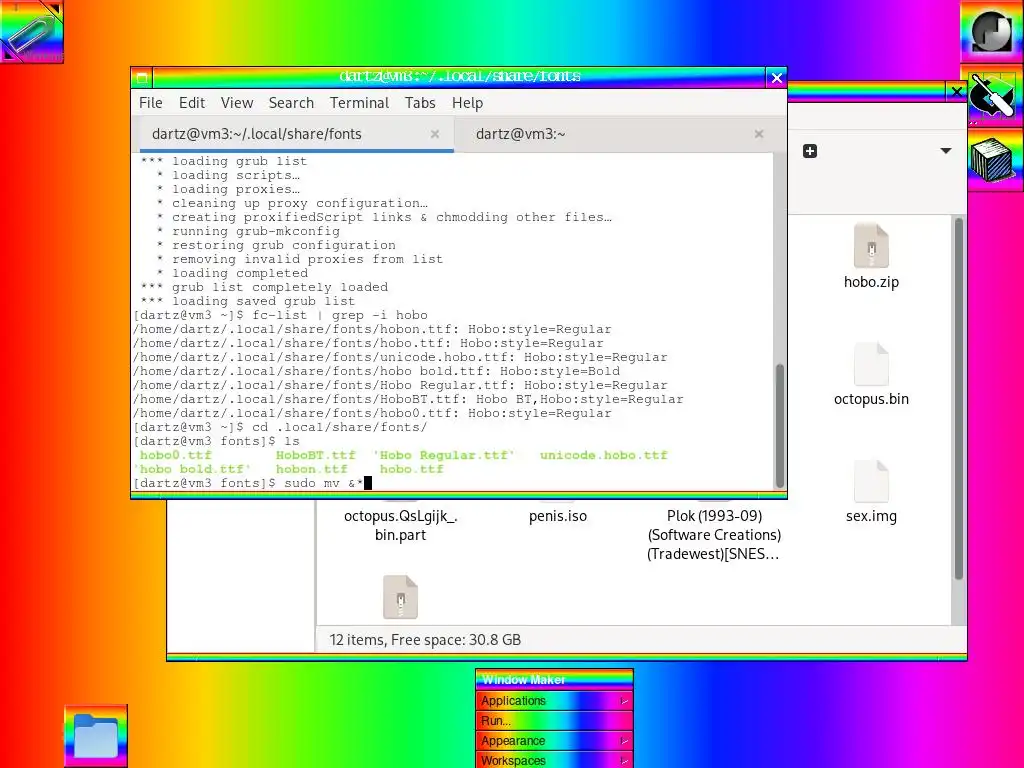Open the Edit menu in the terminal

(x=192, y=103)
